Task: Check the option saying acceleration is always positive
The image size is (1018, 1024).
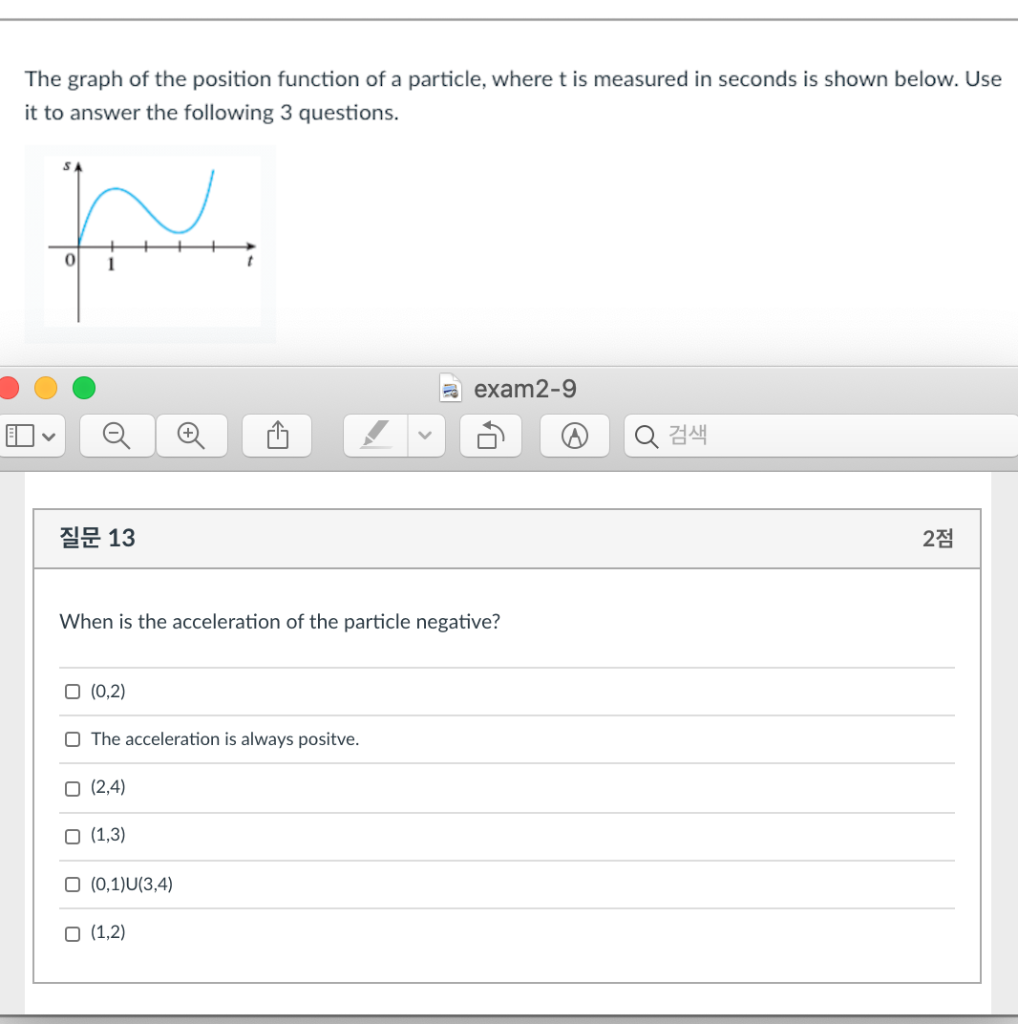Action: coord(72,739)
